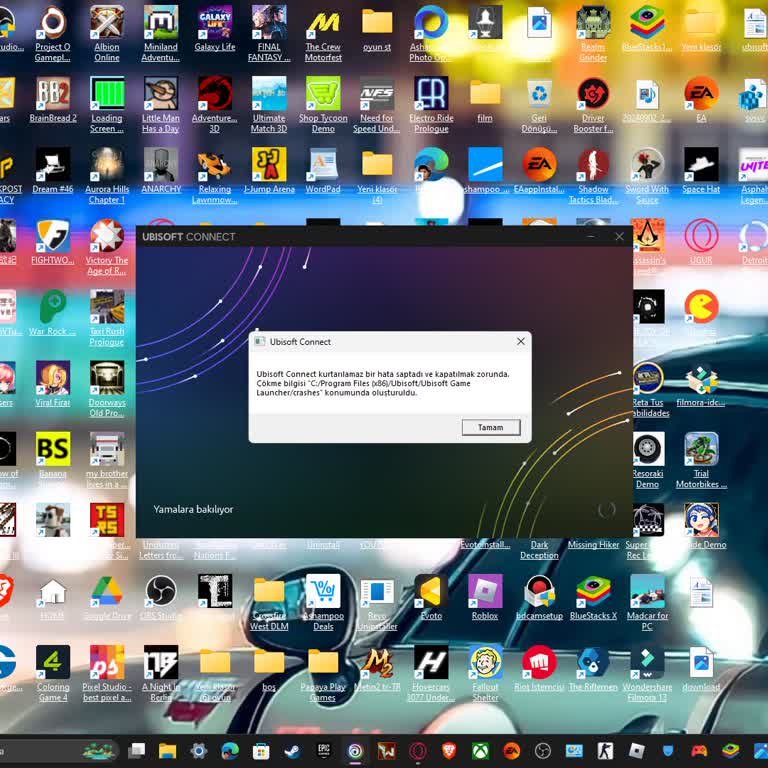Open Aurora Hills Chapter 1 icon
The width and height of the screenshot is (768, 768).
point(107,176)
